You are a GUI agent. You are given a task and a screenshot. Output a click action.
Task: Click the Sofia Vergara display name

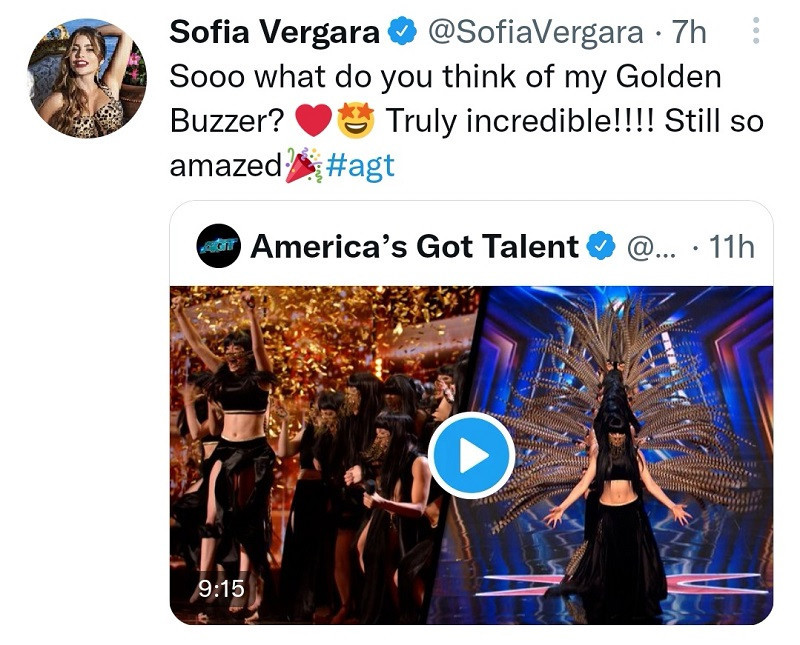274,32
